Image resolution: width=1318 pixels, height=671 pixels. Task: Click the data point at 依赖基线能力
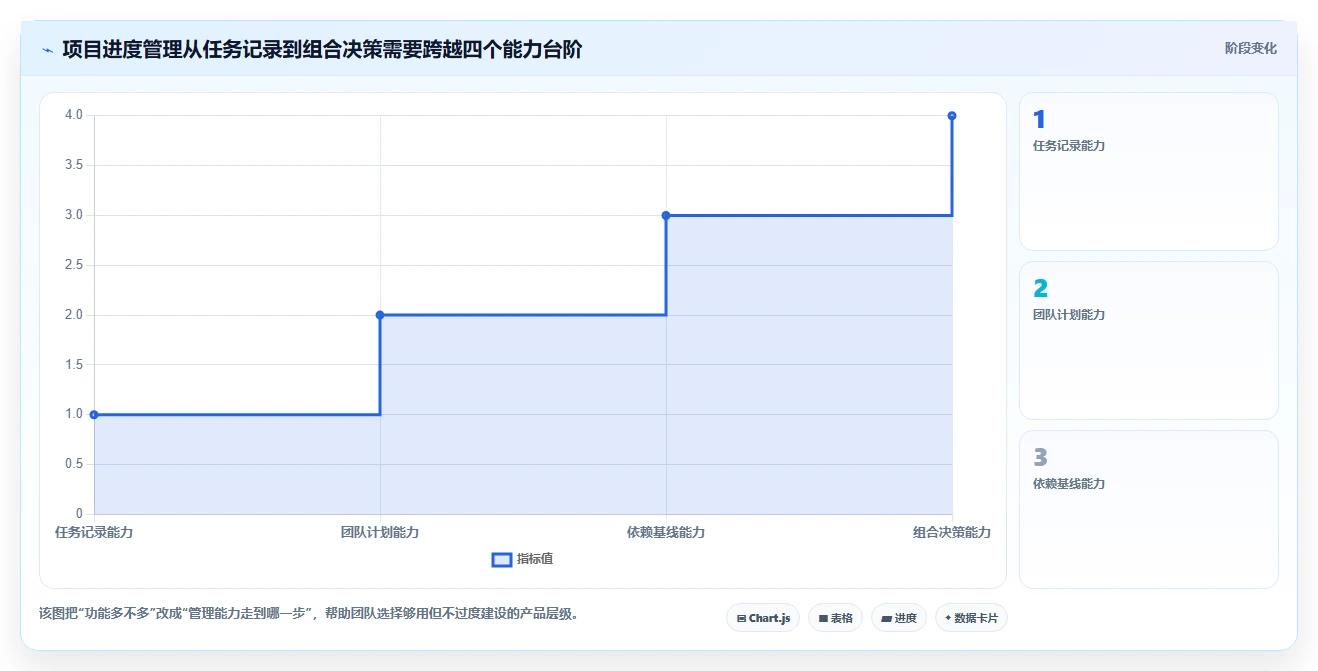(x=666, y=215)
